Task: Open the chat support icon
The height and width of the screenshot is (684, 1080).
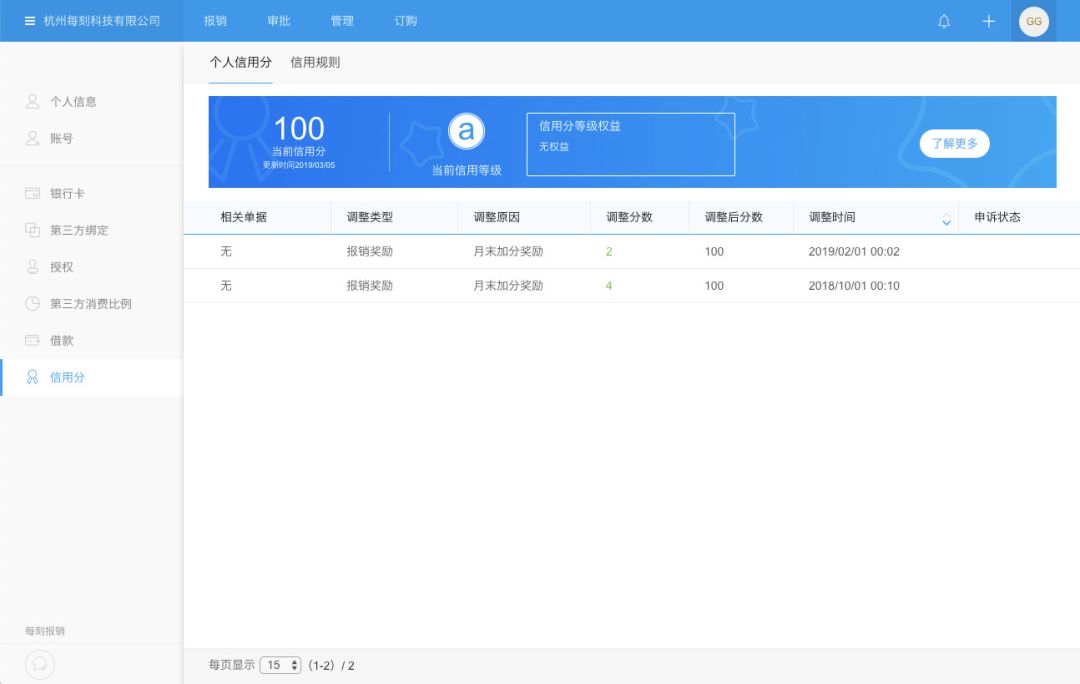Action: click(40, 664)
